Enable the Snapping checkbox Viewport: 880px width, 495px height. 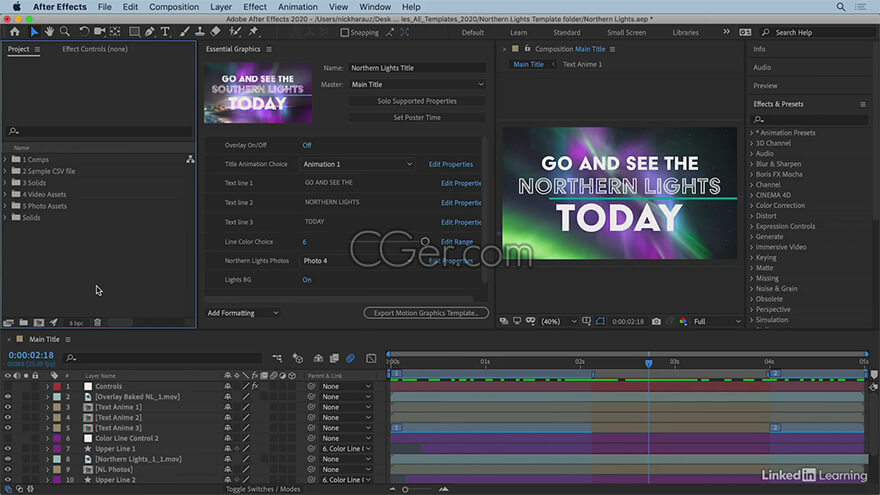pyautogui.click(x=345, y=33)
